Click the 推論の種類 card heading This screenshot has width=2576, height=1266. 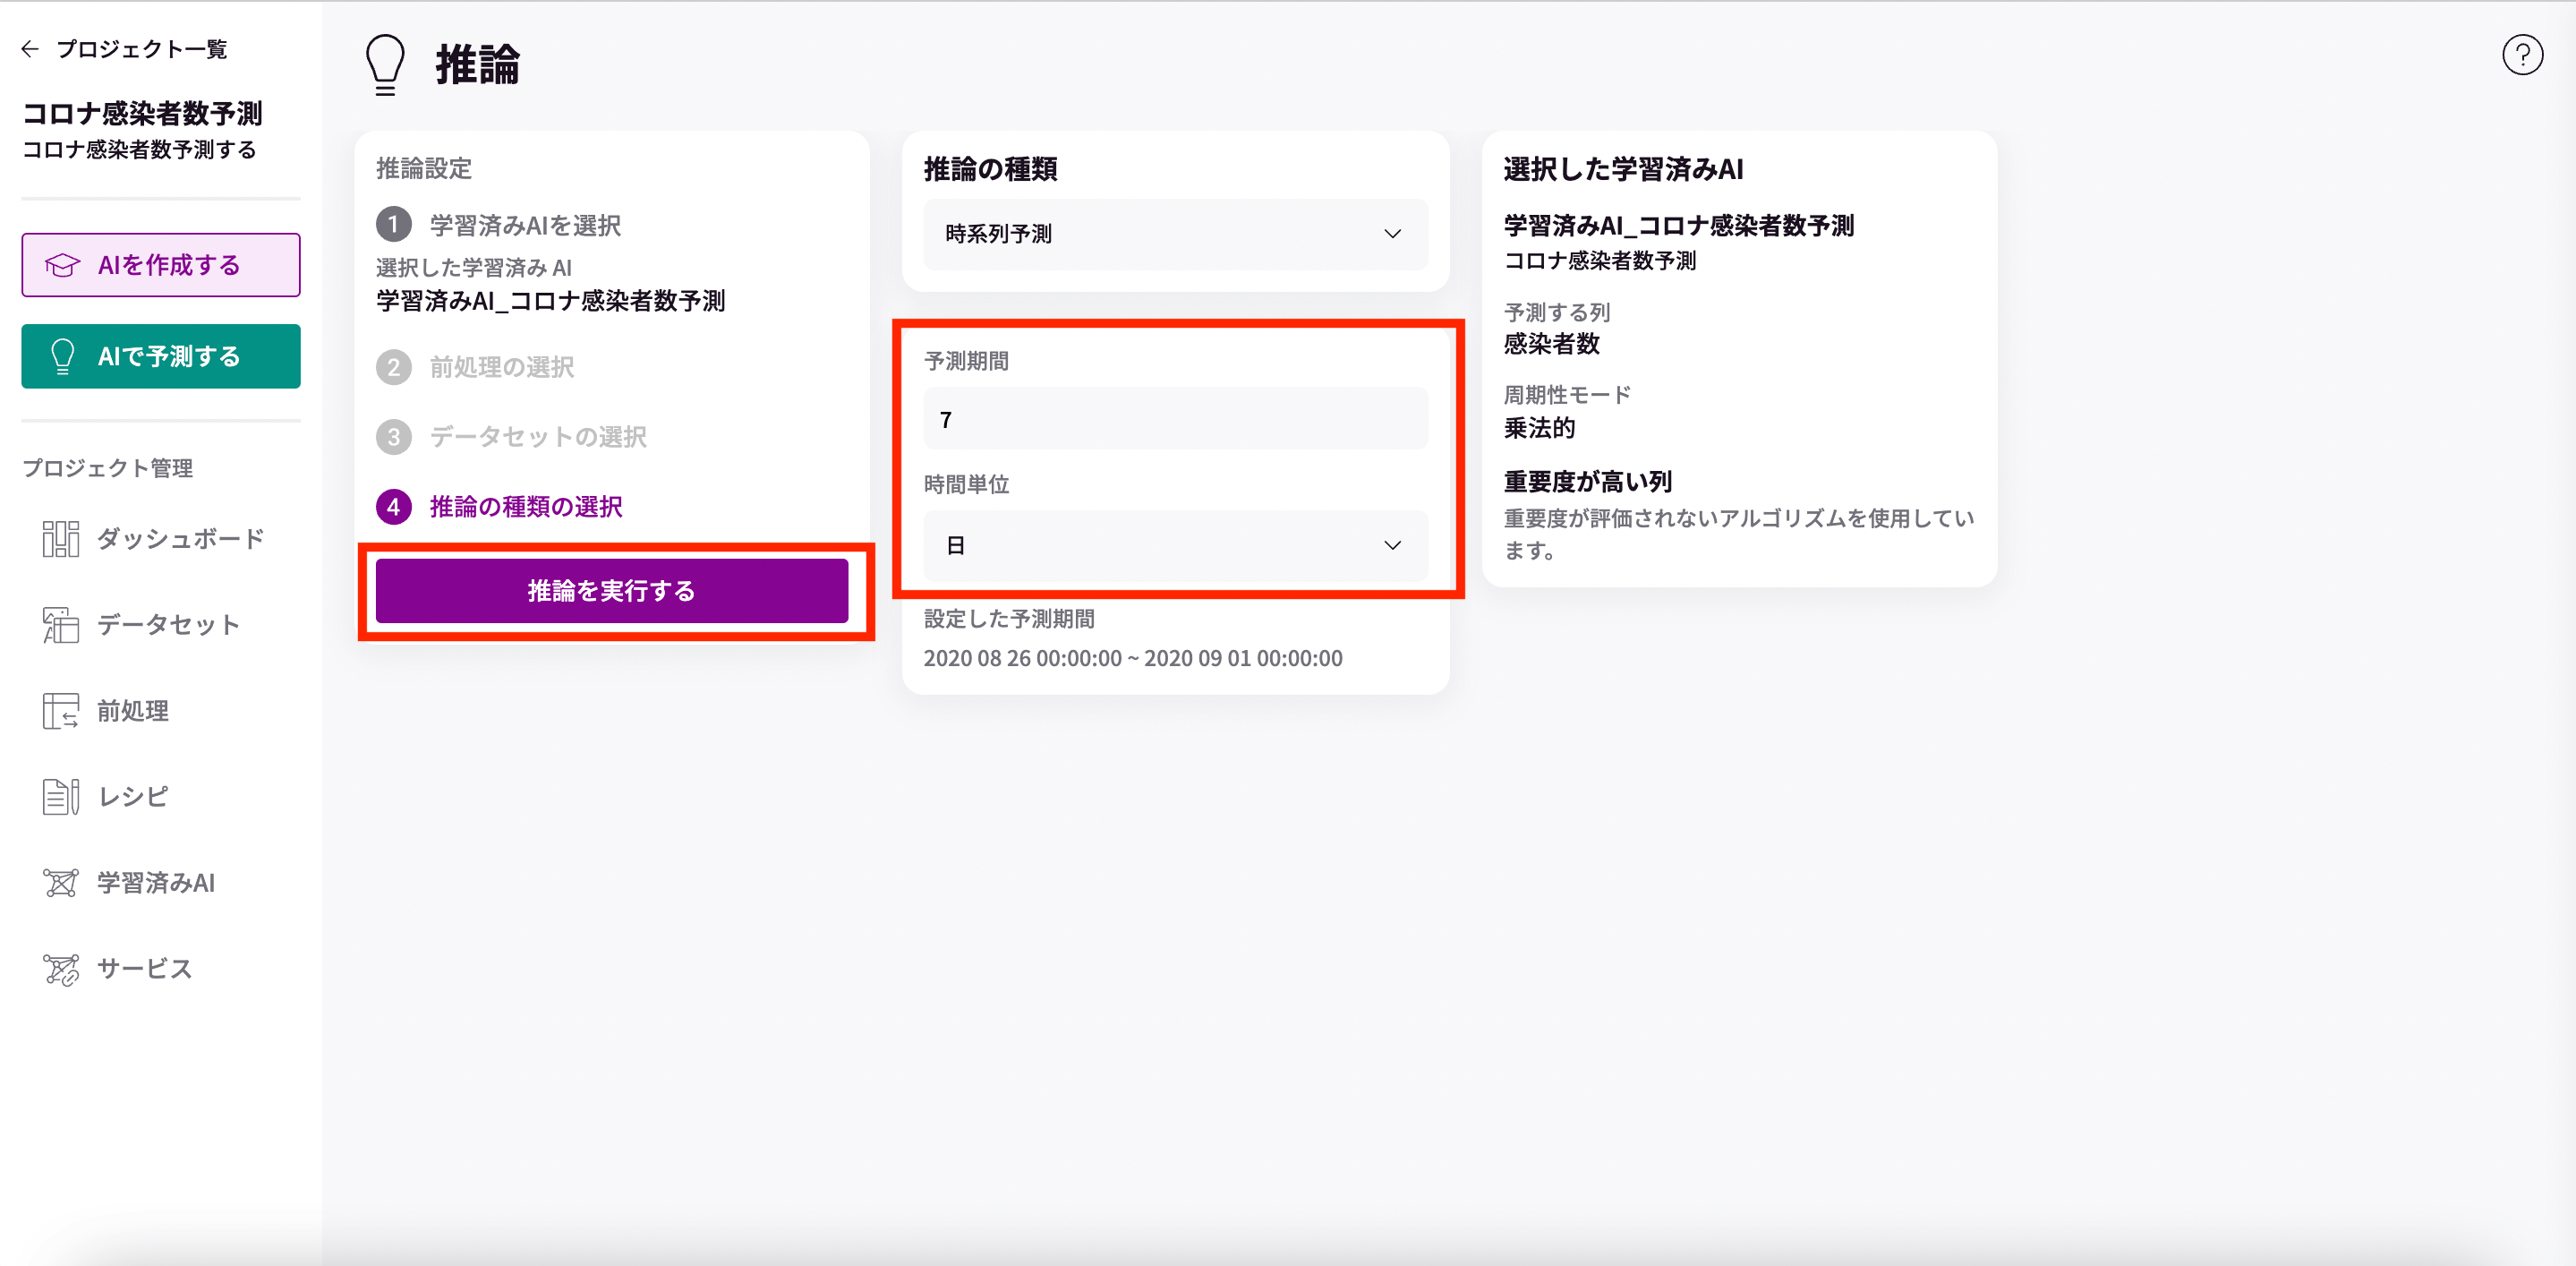[x=991, y=169]
